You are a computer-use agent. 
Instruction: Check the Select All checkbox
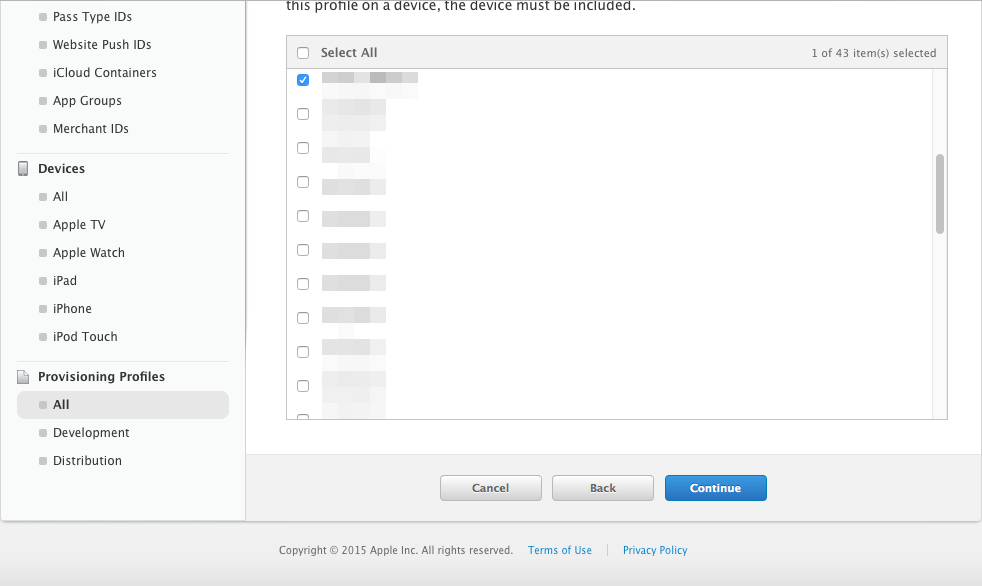[x=303, y=53]
